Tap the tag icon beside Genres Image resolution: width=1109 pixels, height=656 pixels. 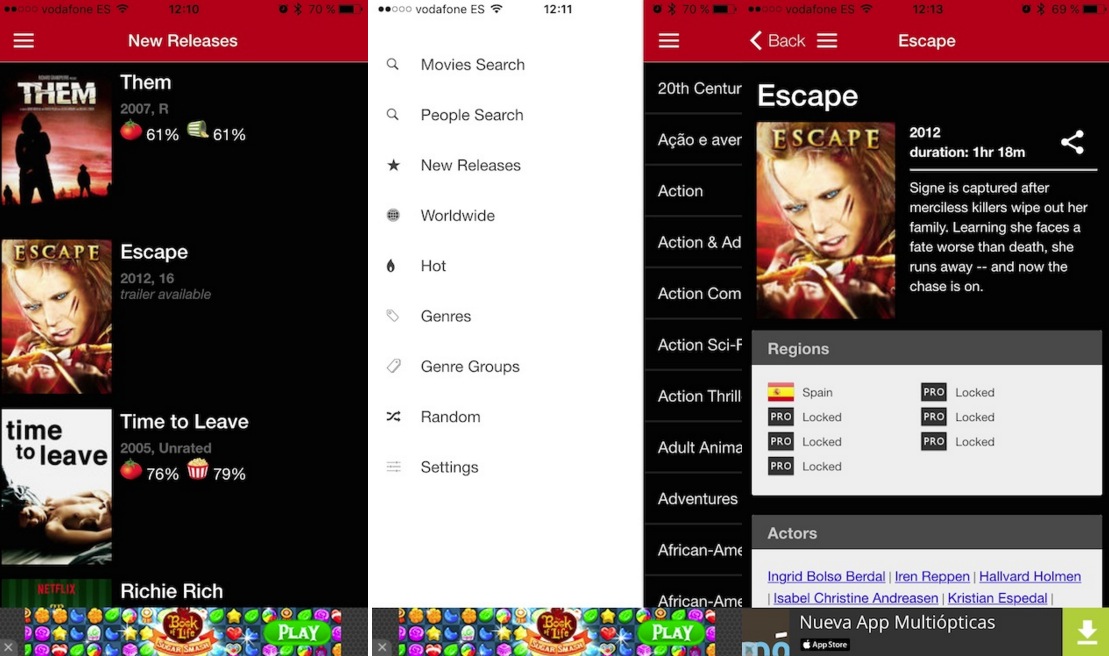(x=393, y=315)
